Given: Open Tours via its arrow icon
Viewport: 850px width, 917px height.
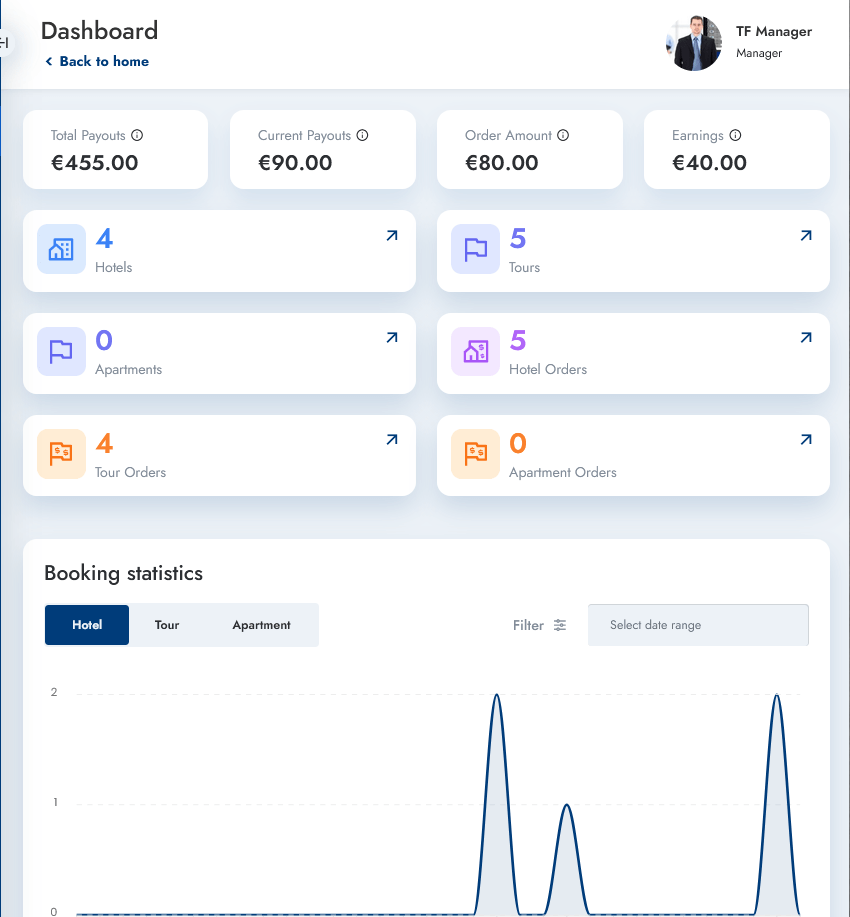Looking at the screenshot, I should point(806,236).
